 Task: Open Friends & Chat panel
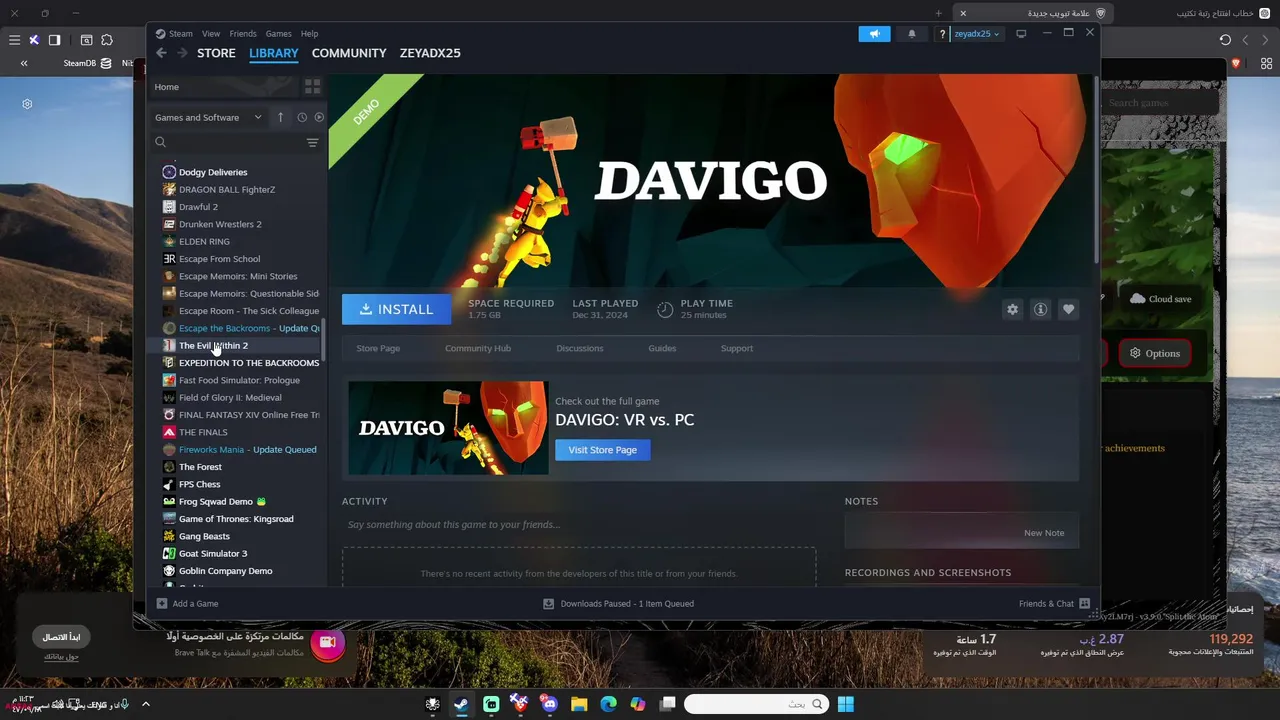(1054, 604)
